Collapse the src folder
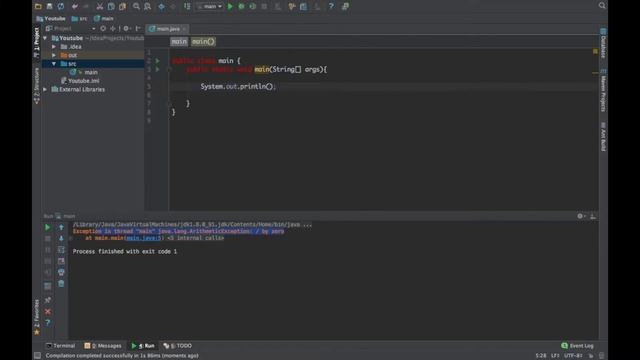640x360 pixels. (x=54, y=64)
